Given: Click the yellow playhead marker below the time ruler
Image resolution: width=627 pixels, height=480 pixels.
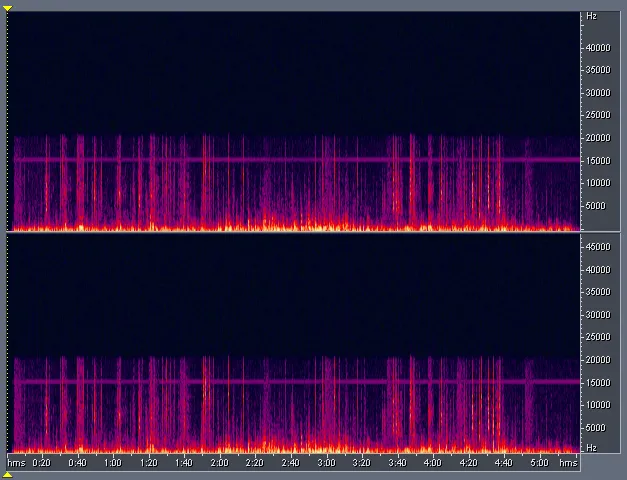Looking at the screenshot, I should click(x=7, y=475).
